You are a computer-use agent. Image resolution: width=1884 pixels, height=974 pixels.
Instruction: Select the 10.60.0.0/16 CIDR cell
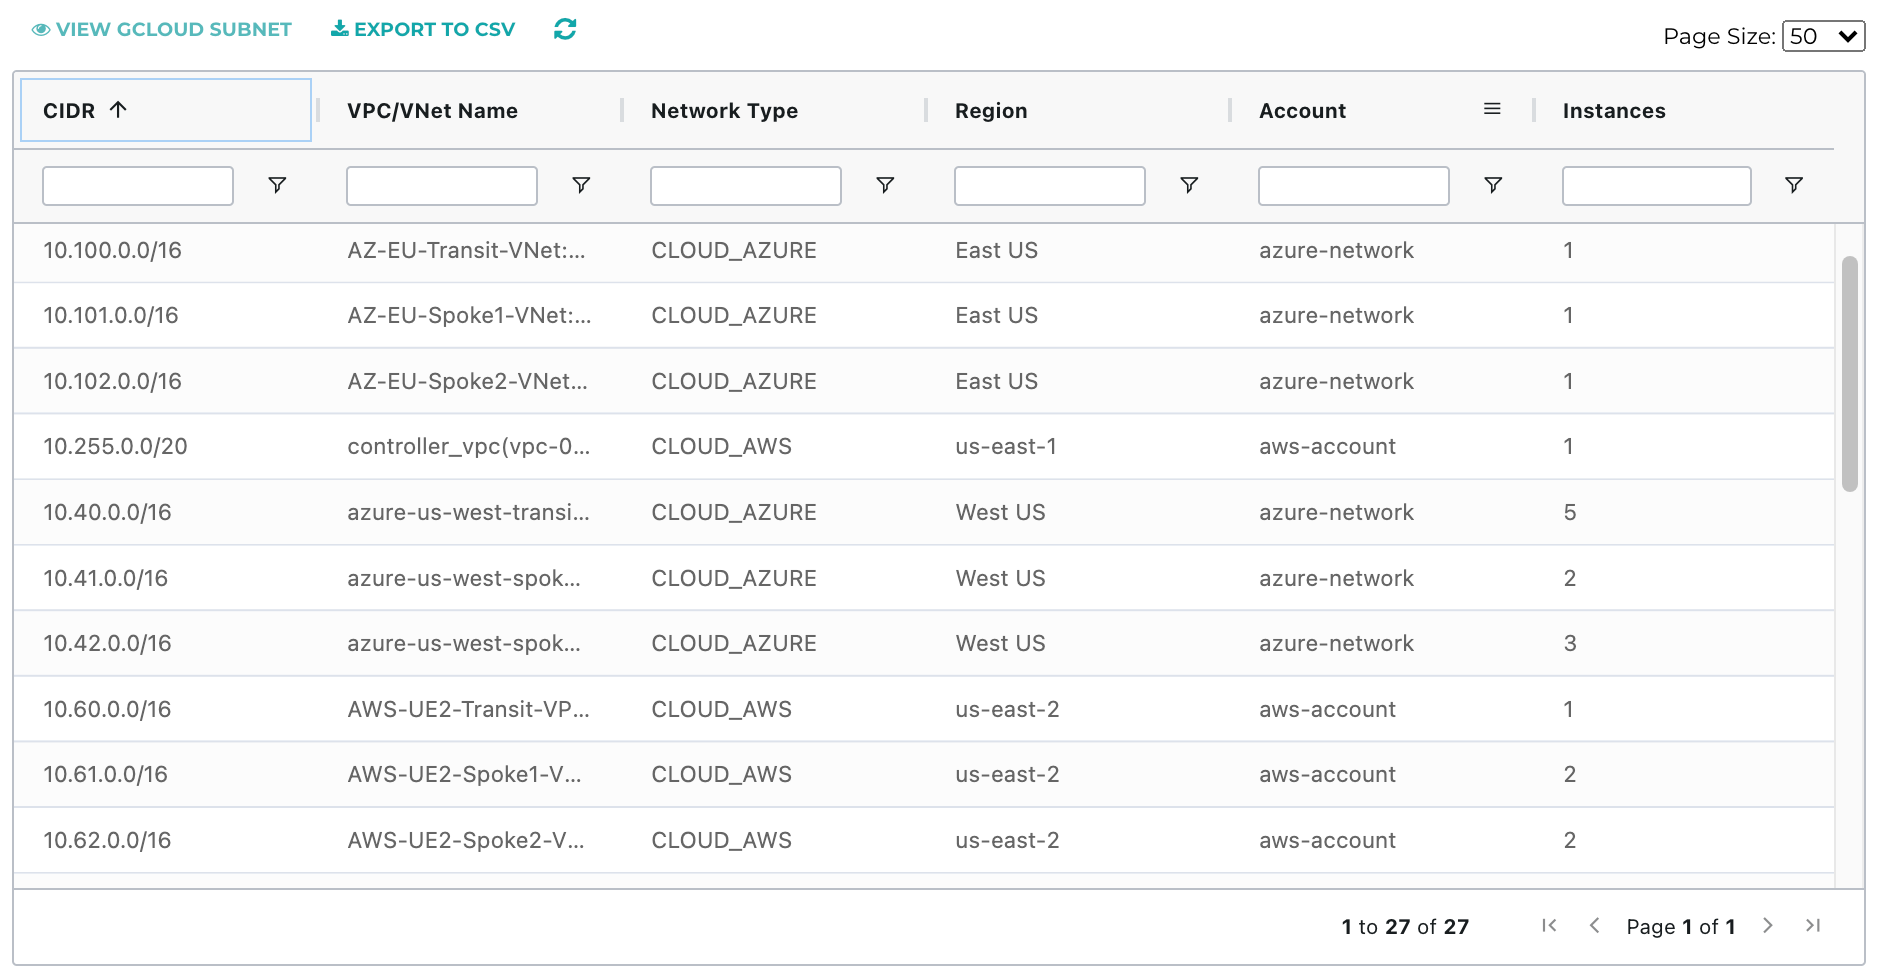coord(107,709)
